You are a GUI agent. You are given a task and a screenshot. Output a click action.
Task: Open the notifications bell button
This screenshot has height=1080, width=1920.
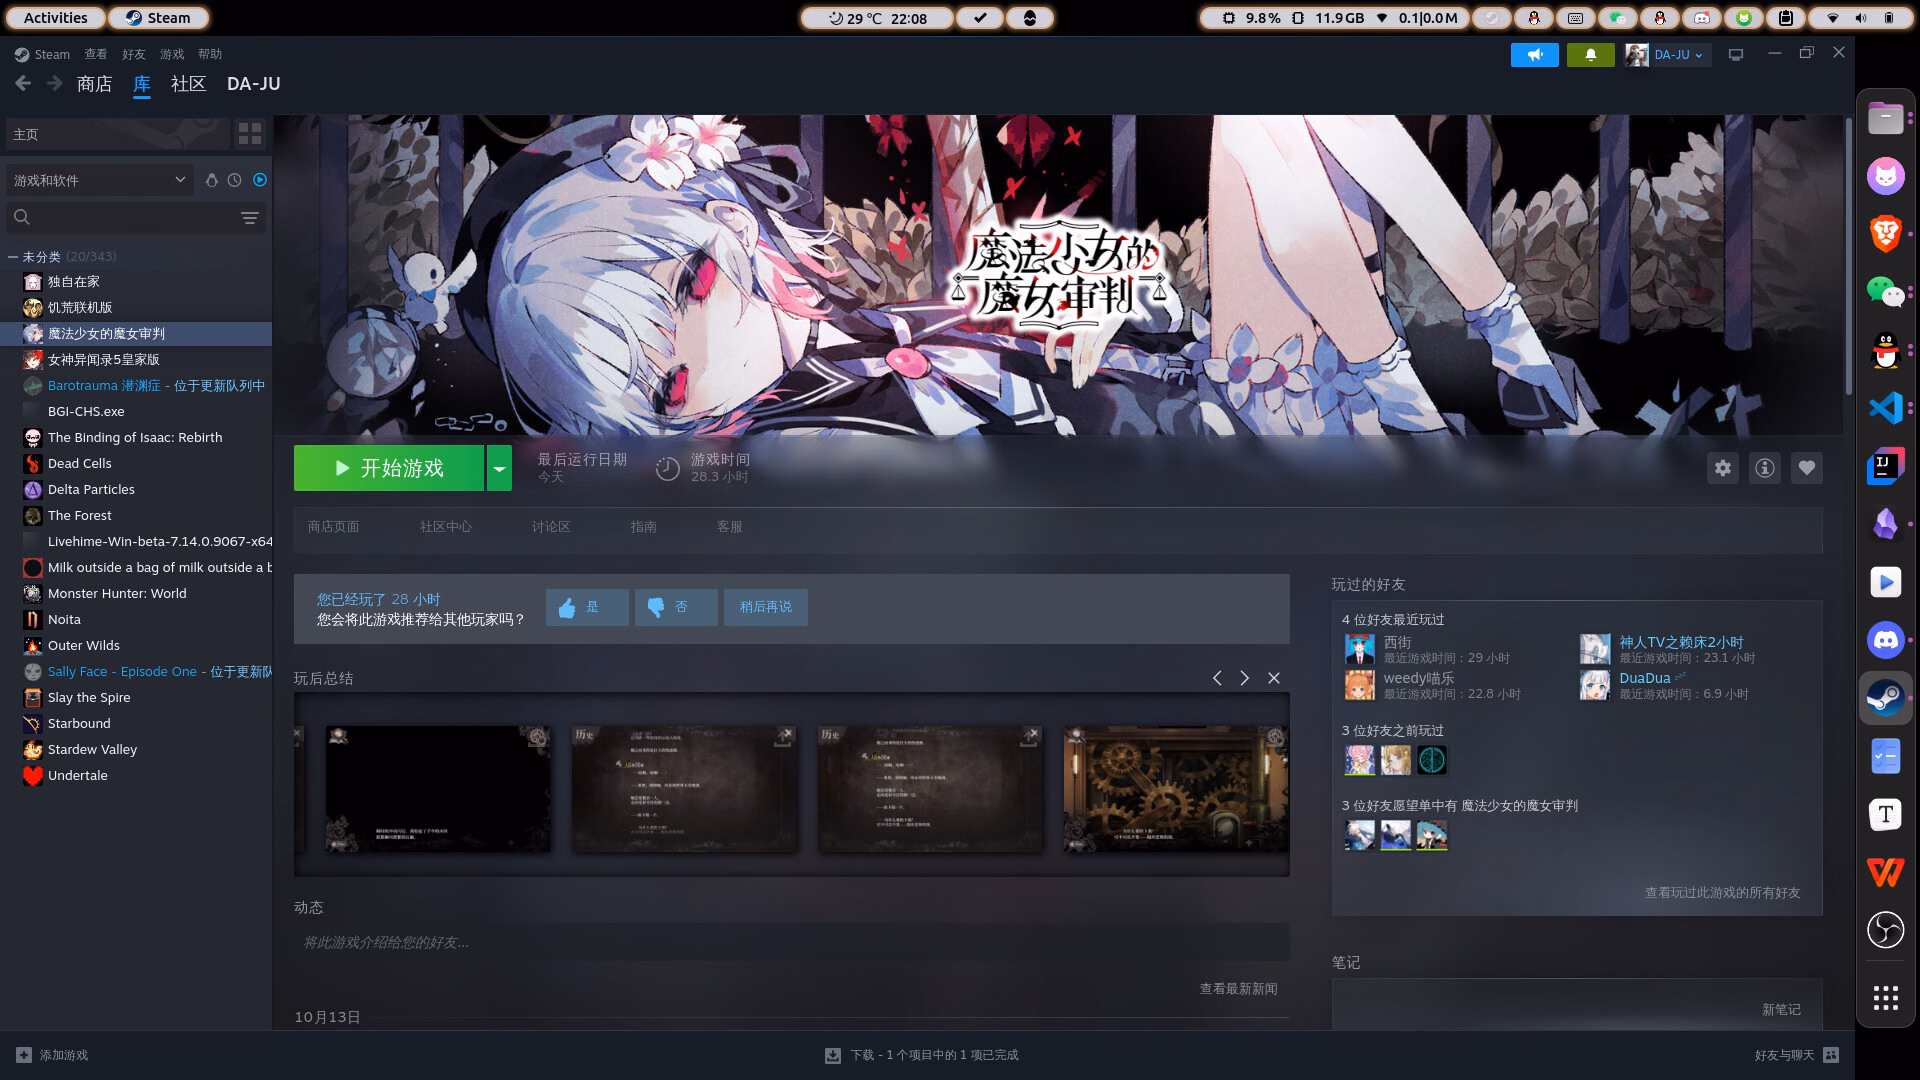click(x=1591, y=55)
